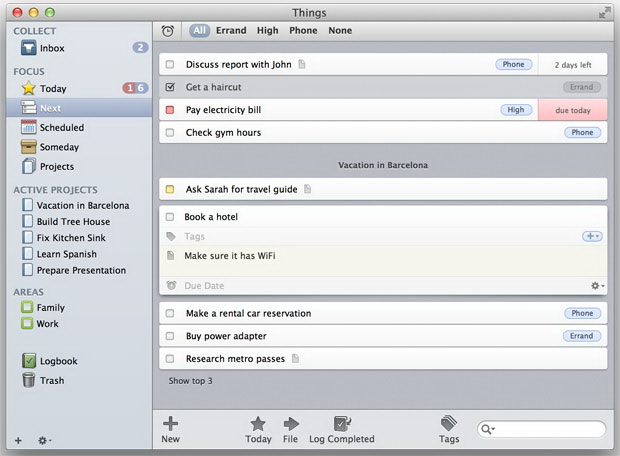Image resolution: width=620 pixels, height=456 pixels.
Task: Uncheck the Get a haircut checkbox
Action: pos(170,87)
